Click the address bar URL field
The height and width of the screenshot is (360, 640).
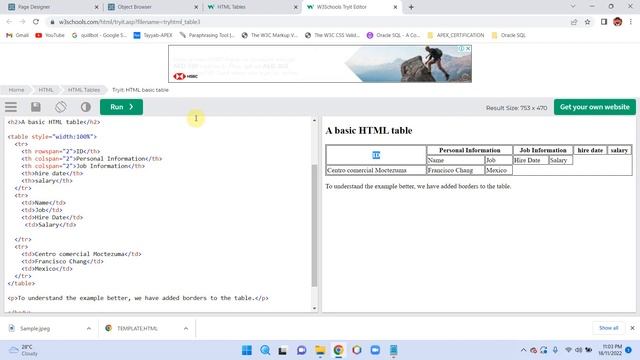coord(306,22)
